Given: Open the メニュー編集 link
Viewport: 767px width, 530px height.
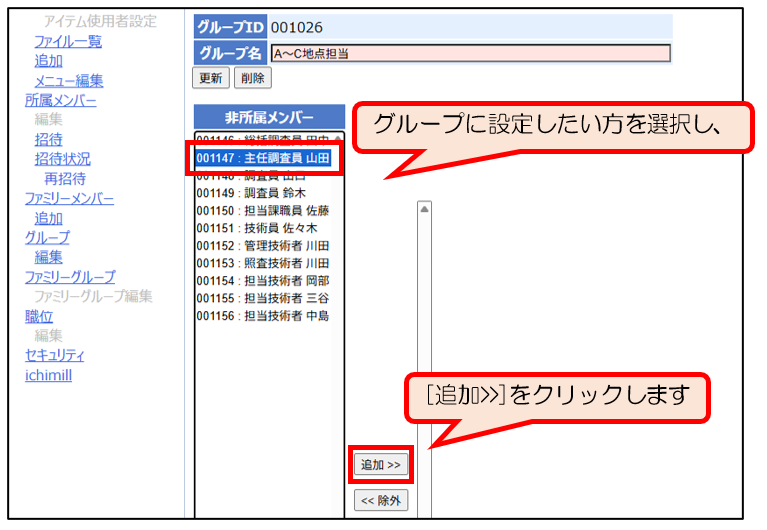Looking at the screenshot, I should [x=68, y=80].
